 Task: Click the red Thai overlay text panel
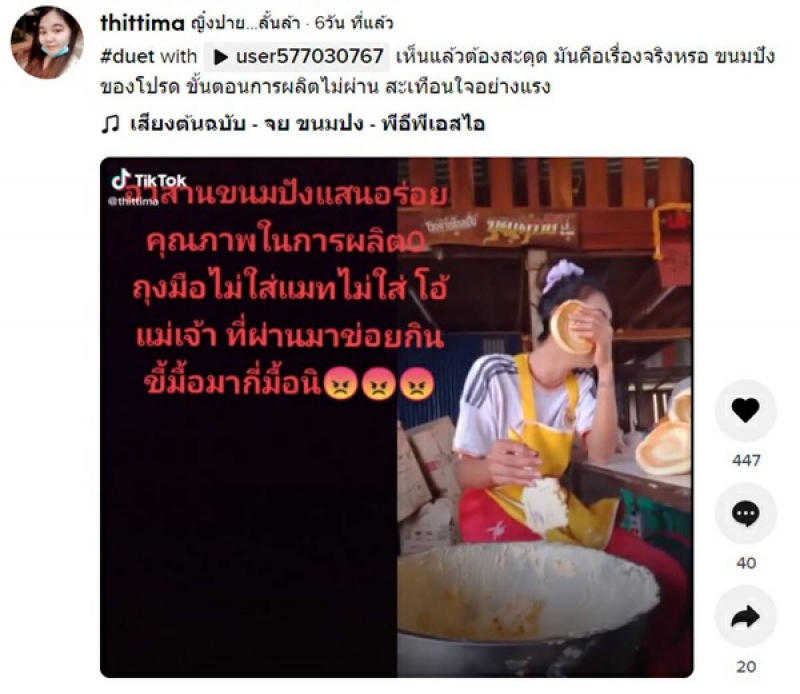[x=290, y=290]
